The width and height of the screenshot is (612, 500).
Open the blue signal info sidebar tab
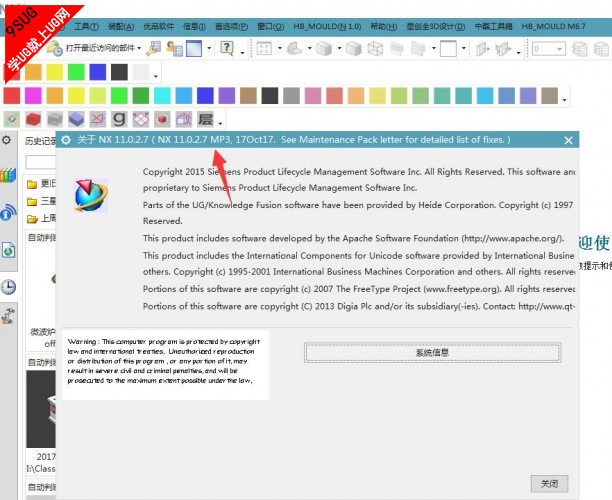(8, 213)
